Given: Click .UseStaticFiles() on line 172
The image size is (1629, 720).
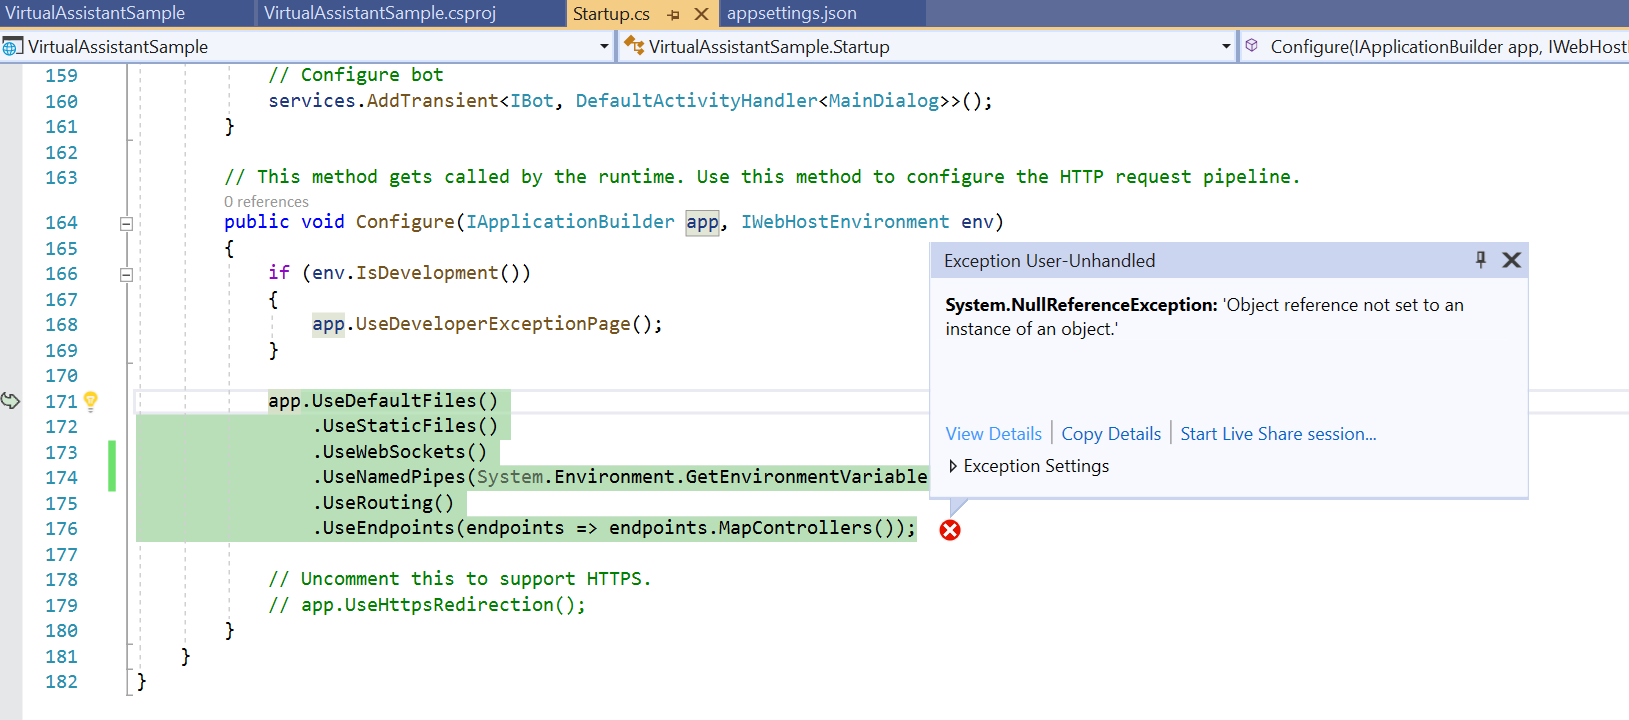Looking at the screenshot, I should 405,426.
